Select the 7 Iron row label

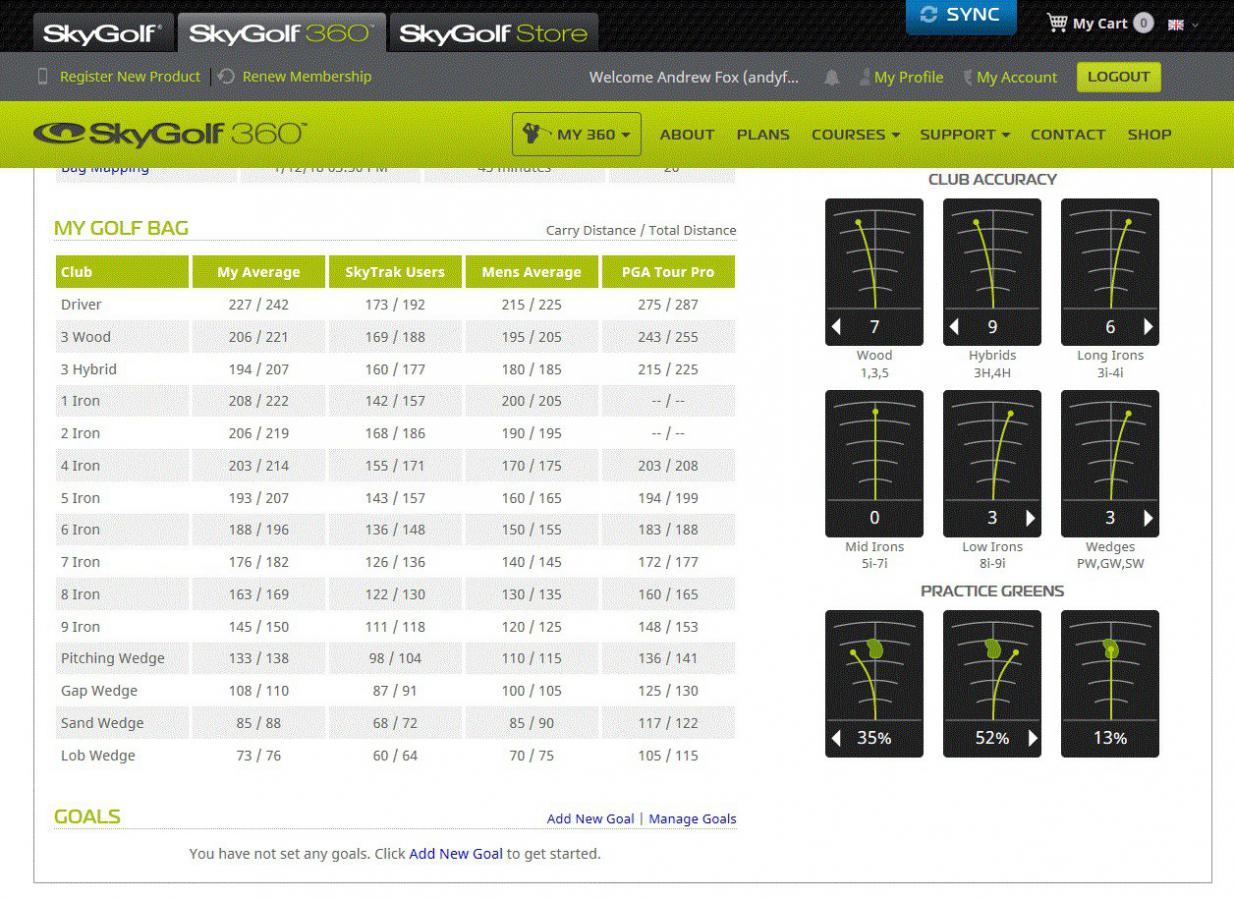(80, 562)
